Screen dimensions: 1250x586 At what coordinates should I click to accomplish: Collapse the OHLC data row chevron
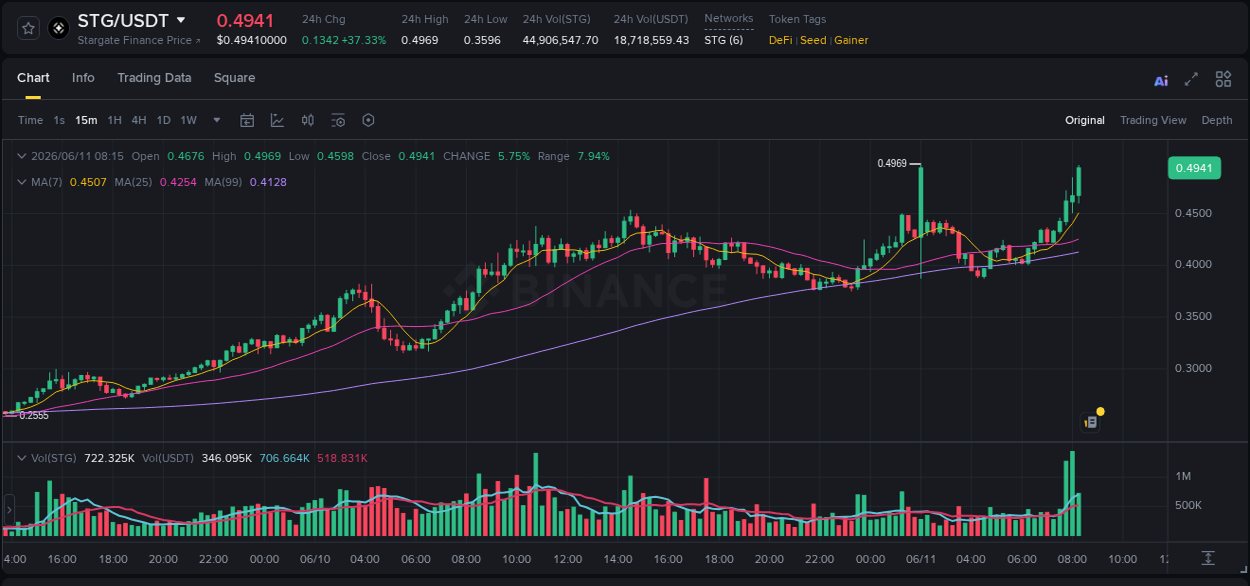(22, 156)
